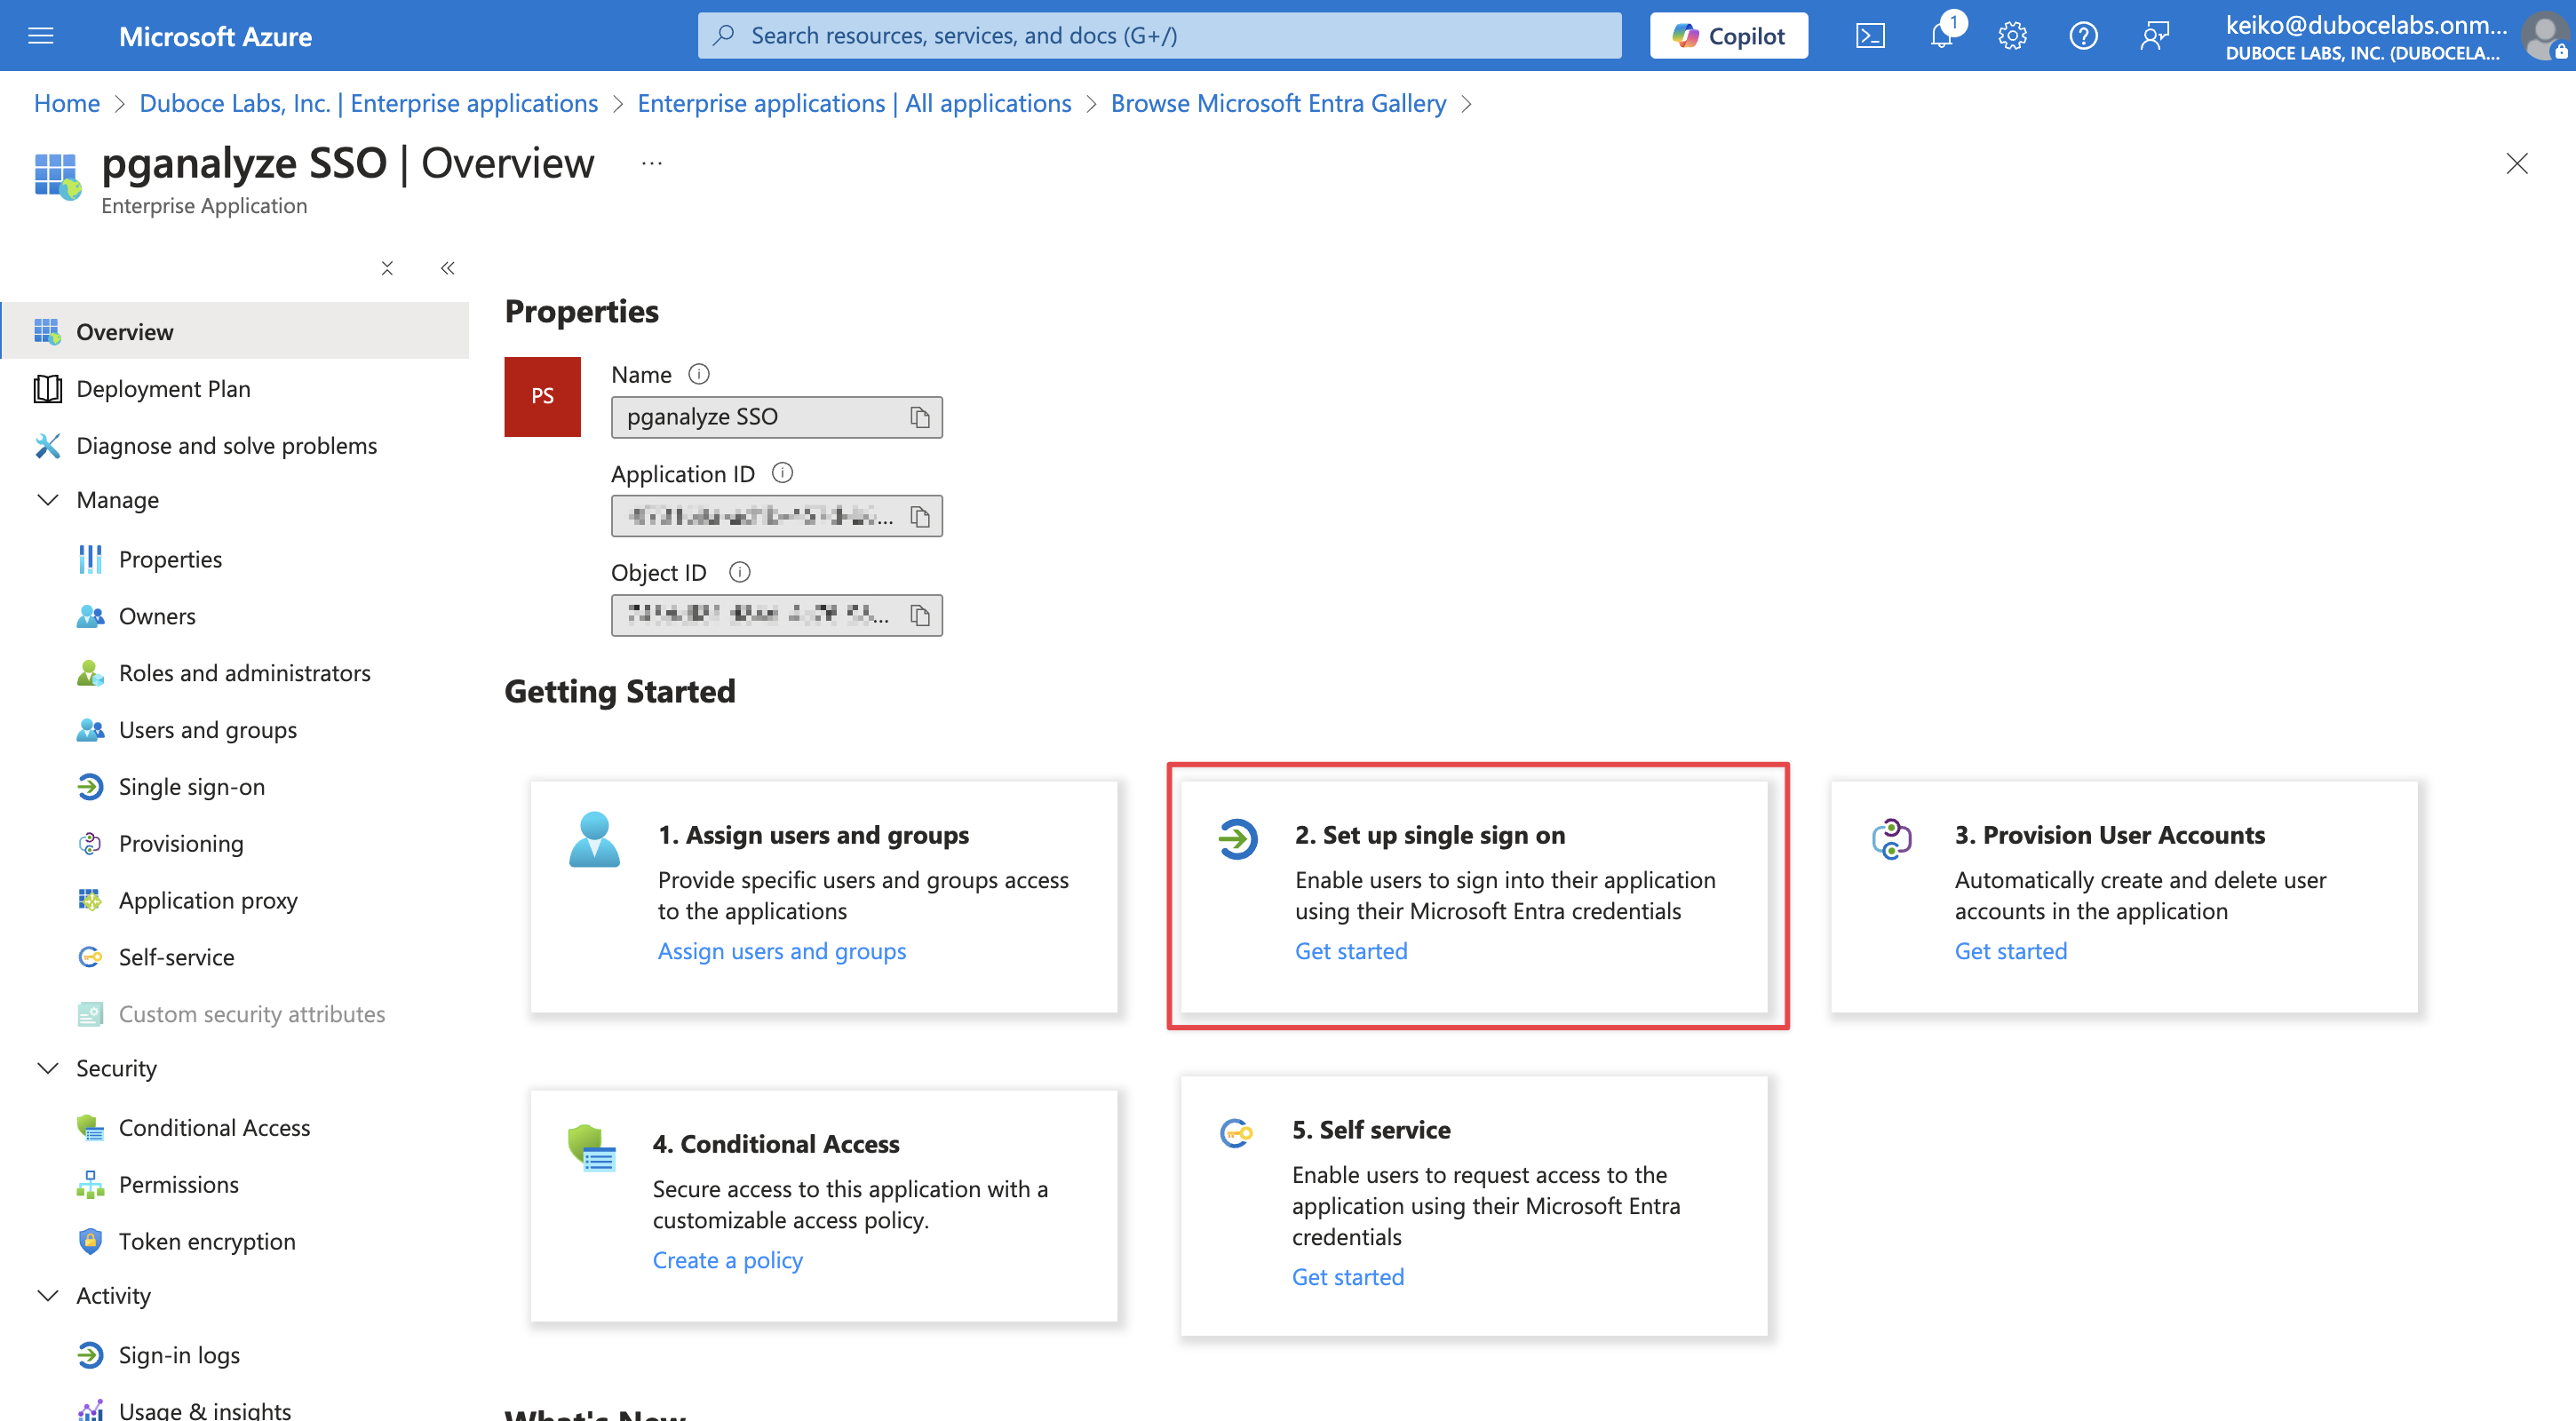Open portal settings gear
The image size is (2576, 1421).
coord(2012,36)
